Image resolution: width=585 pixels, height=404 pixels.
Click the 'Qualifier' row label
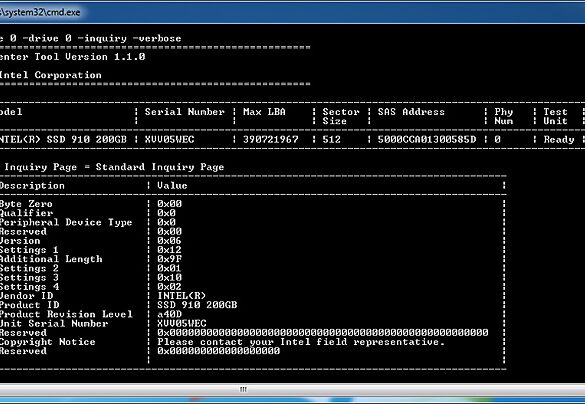point(26,213)
